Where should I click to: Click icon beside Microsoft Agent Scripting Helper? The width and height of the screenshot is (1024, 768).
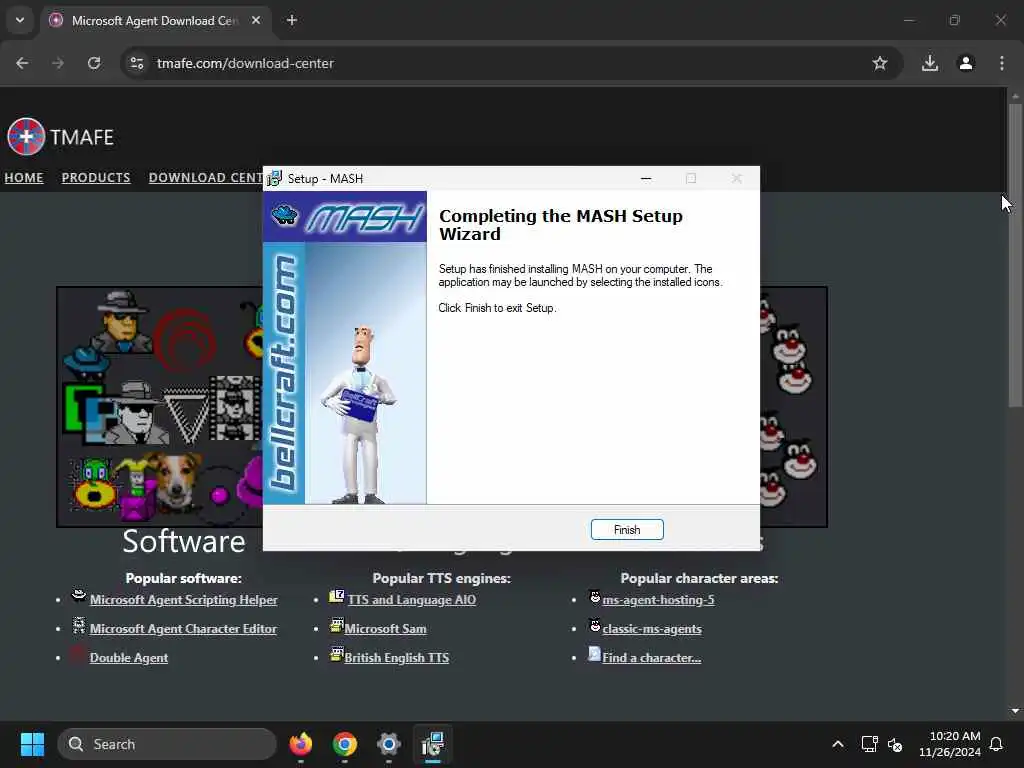78,595
